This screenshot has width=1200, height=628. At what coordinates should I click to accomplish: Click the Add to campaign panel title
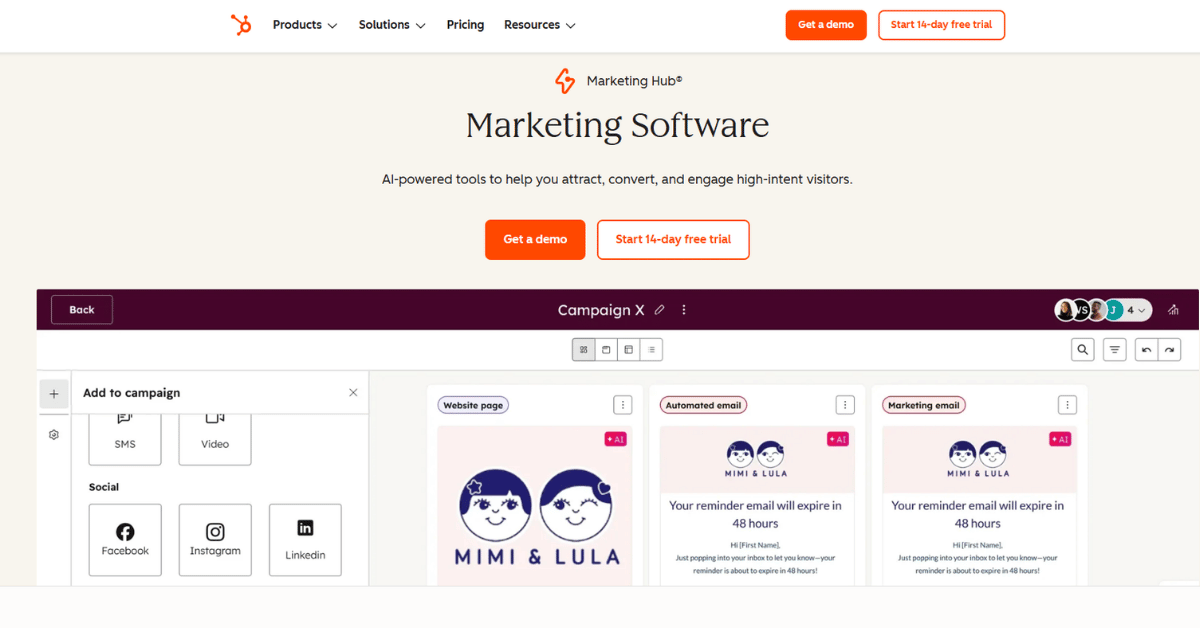tap(132, 393)
